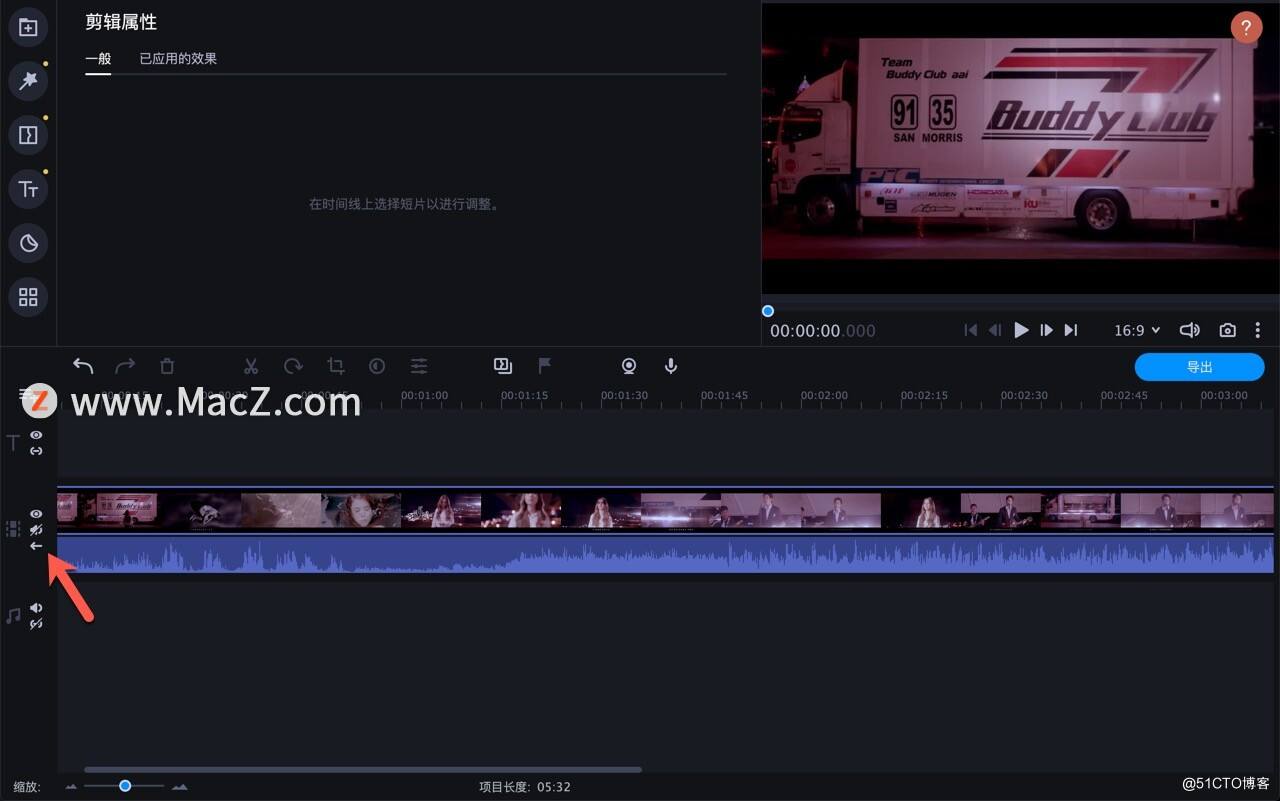Image resolution: width=1280 pixels, height=801 pixels.
Task: Step back one frame
Action: click(x=995, y=330)
